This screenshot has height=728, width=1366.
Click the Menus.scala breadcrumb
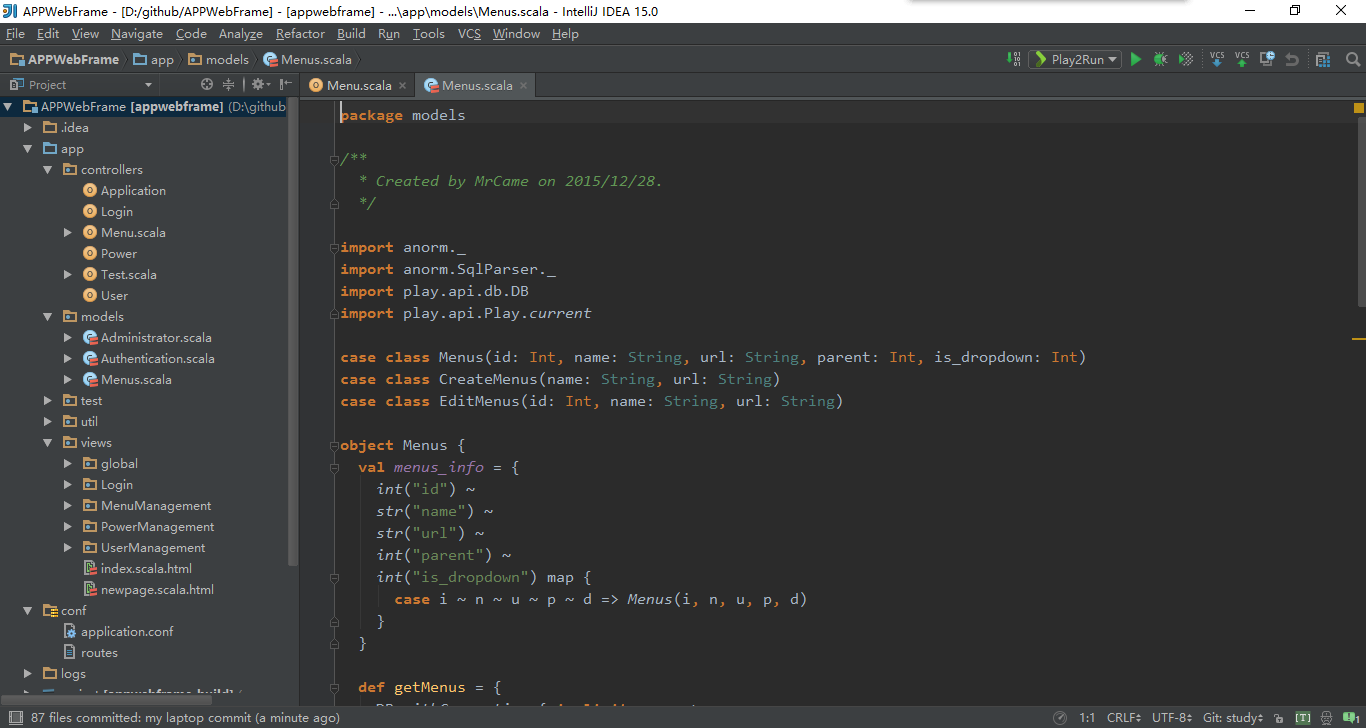(307, 60)
